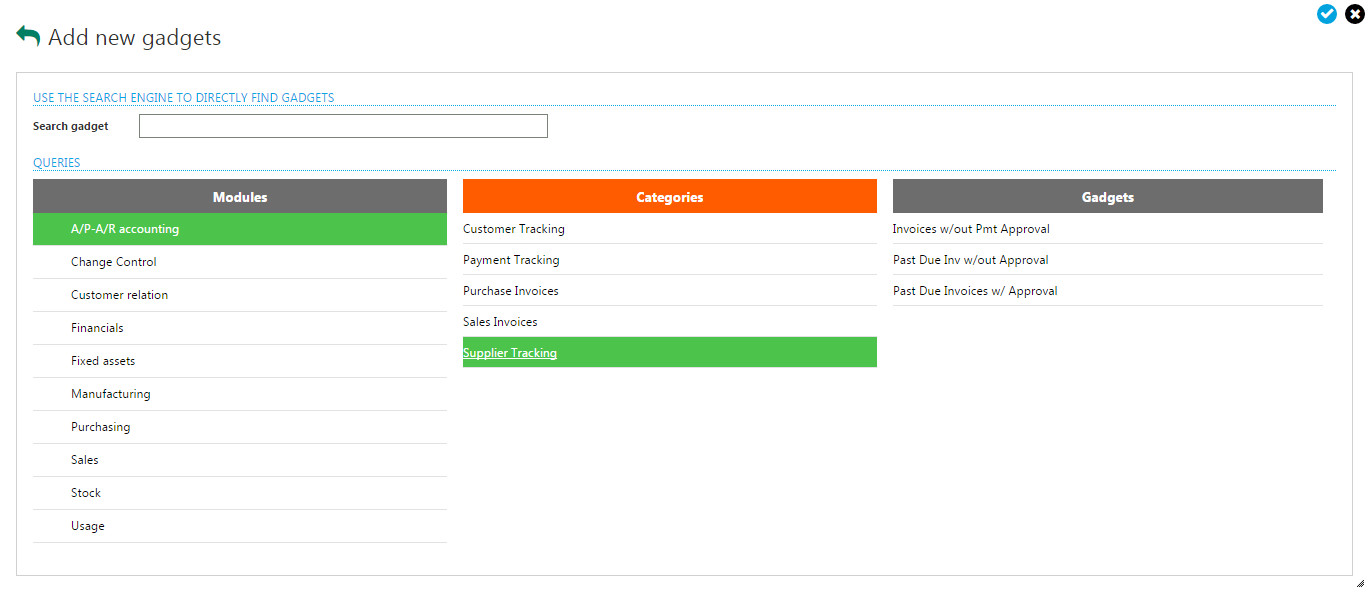Select the Fixed assets module
The image size is (1369, 592).
103,361
